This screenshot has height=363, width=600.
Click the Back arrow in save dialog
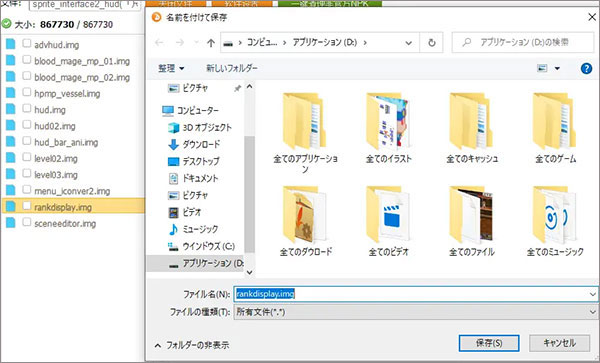159,42
